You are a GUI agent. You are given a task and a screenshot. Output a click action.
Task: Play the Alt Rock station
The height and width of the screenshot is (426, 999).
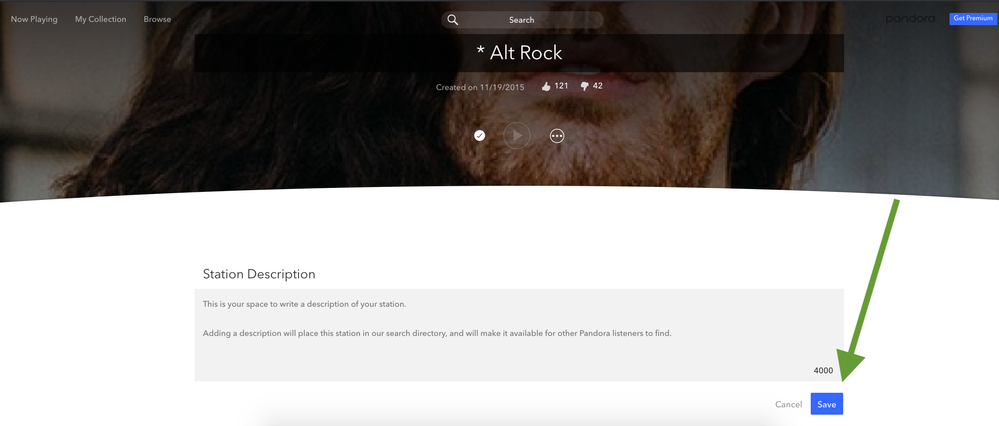point(517,136)
